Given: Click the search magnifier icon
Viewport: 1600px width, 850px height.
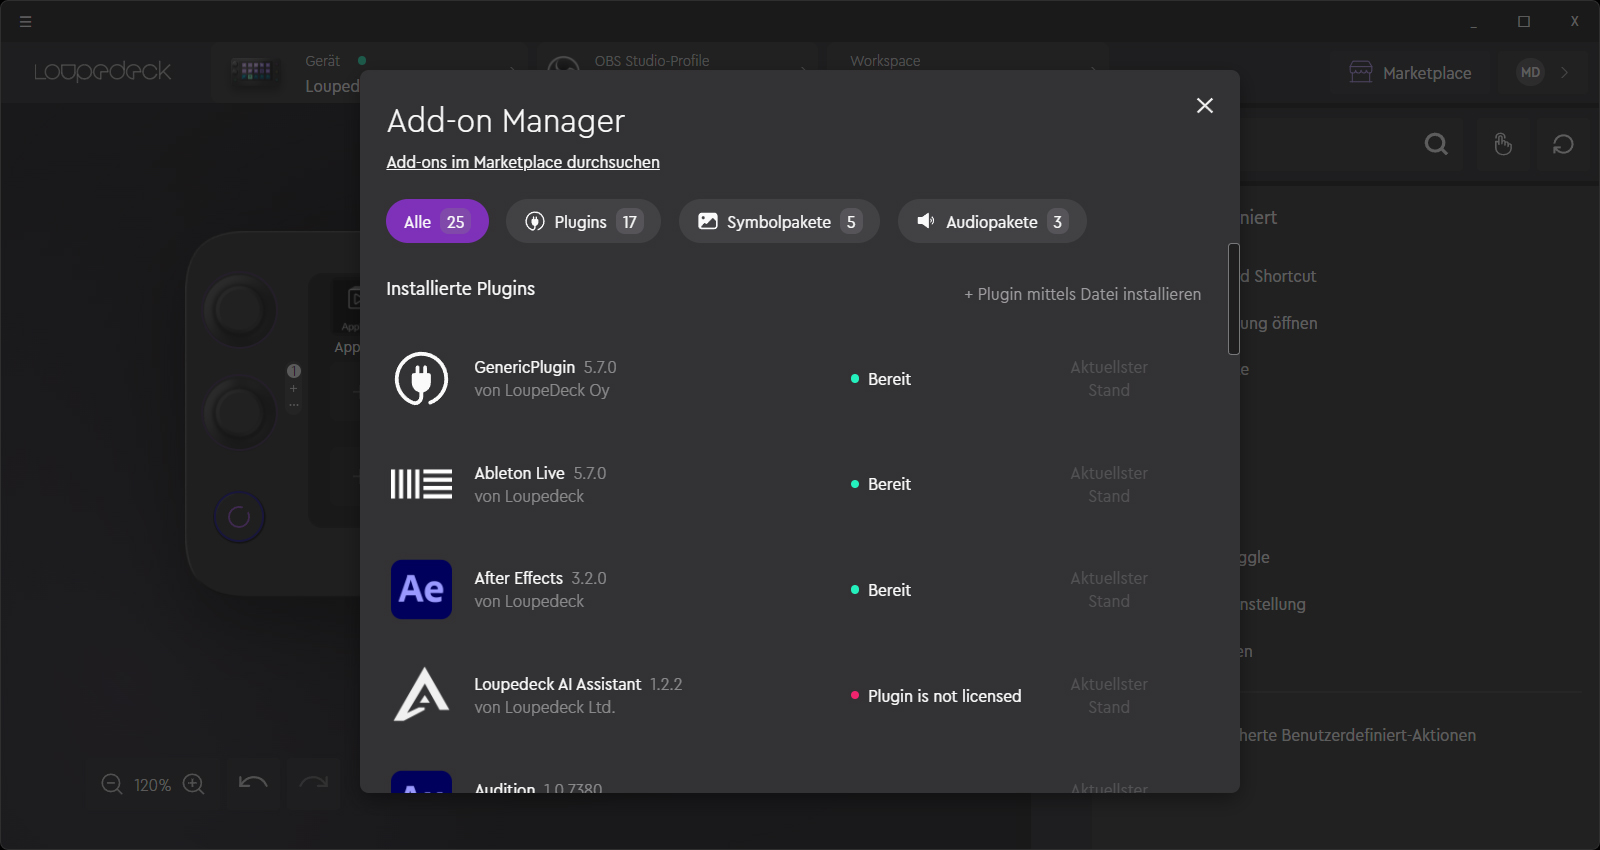Looking at the screenshot, I should (1436, 145).
